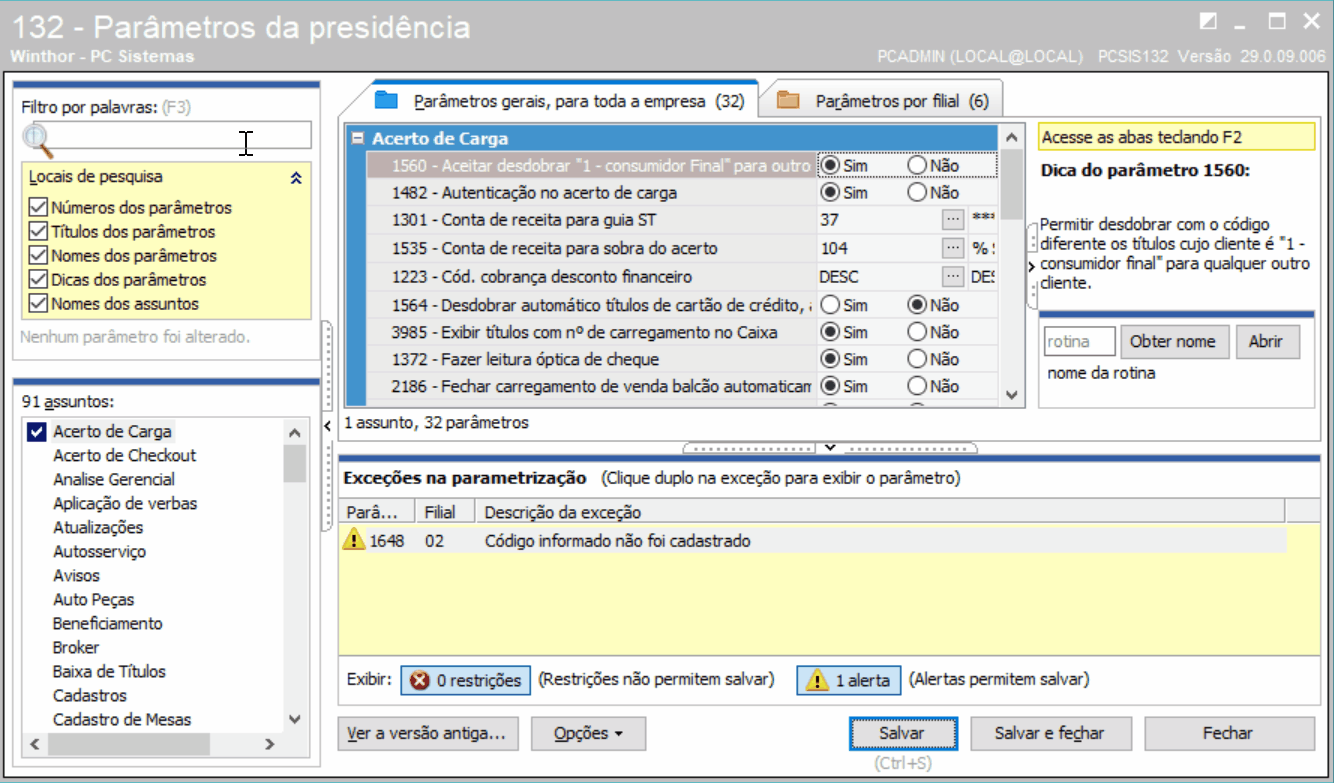Image resolution: width=1334 pixels, height=783 pixels.
Task: Uncheck Dicas dos parâmetros
Action: [x=38, y=280]
